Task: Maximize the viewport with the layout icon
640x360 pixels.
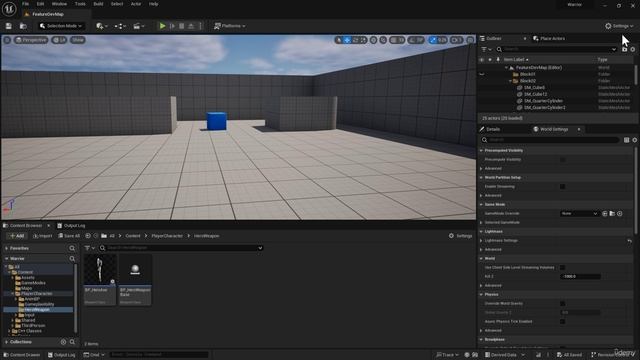Action: [470, 40]
